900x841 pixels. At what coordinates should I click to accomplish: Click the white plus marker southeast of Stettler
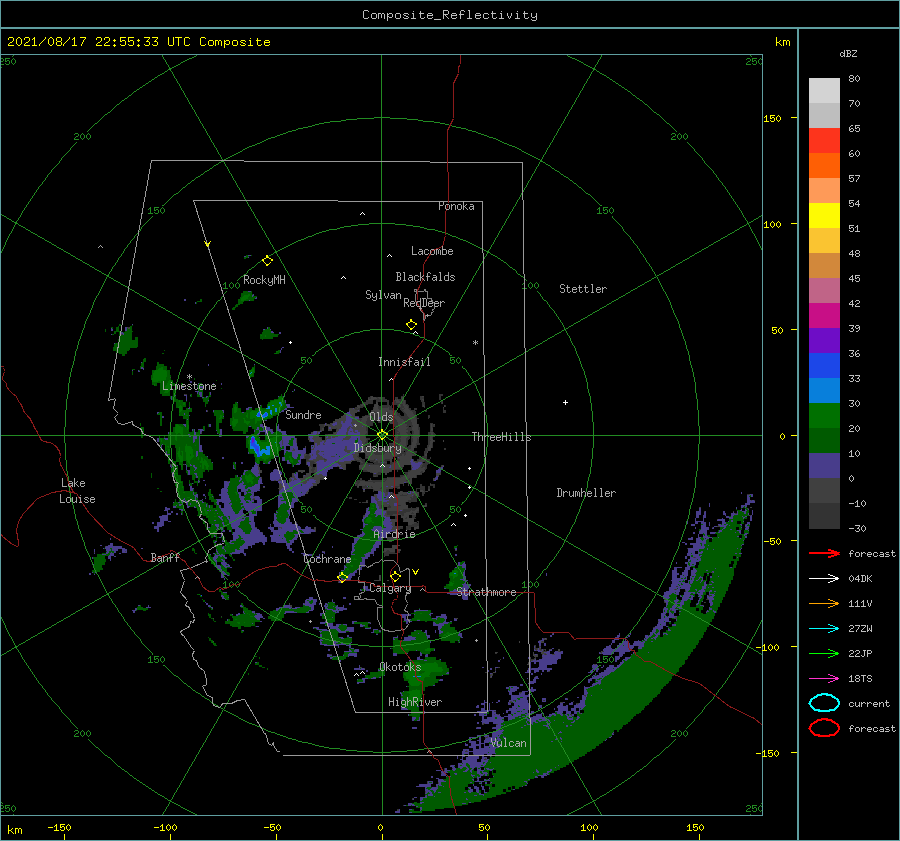(x=565, y=402)
